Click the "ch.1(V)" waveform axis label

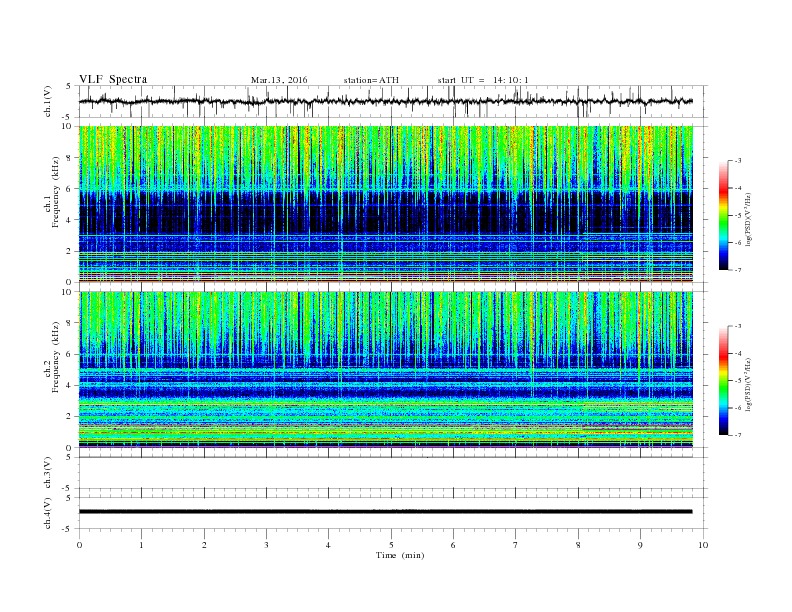click(x=48, y=101)
